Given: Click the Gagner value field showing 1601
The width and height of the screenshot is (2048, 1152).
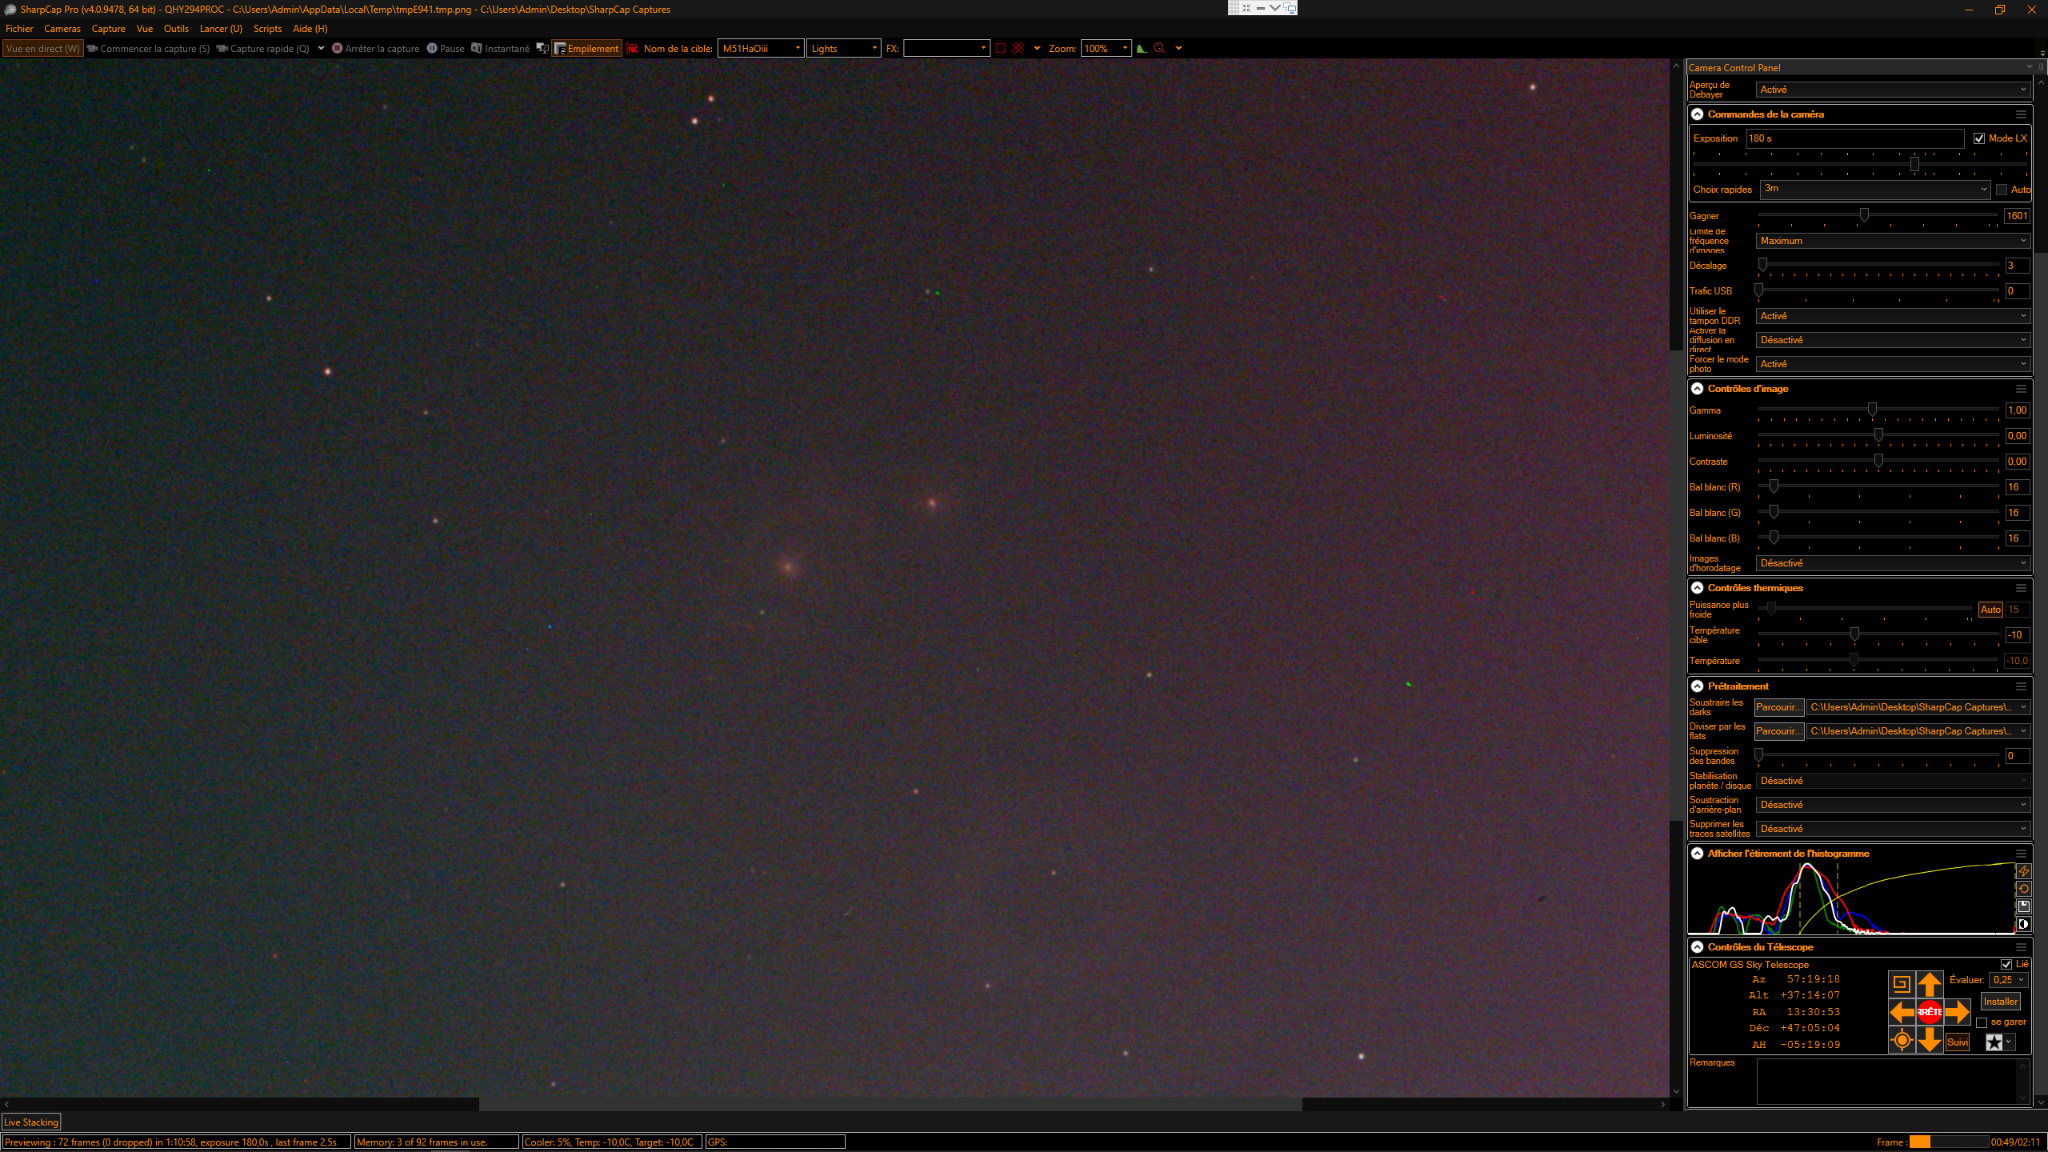Looking at the screenshot, I should point(2016,216).
